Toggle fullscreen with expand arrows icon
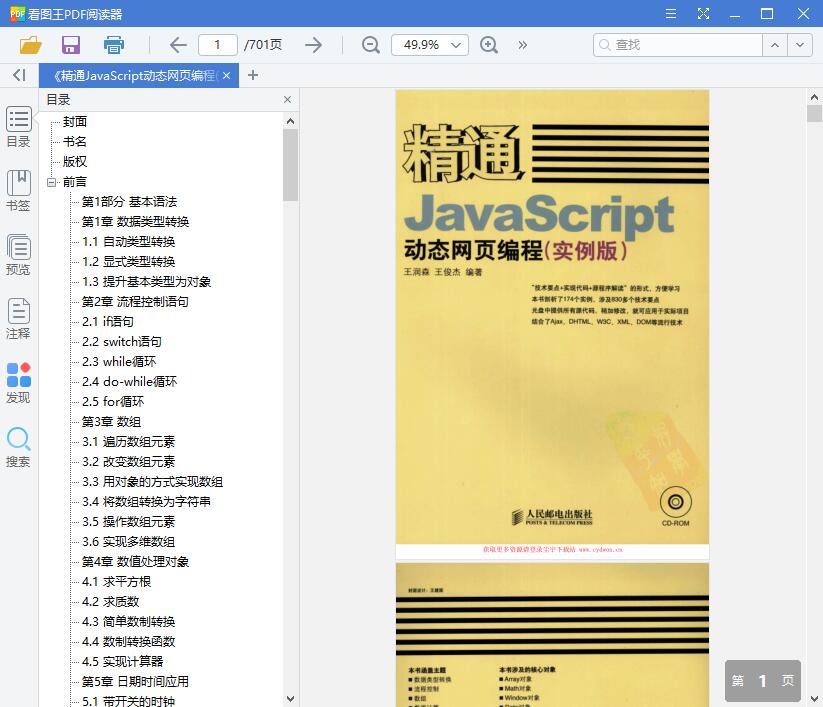 (703, 14)
